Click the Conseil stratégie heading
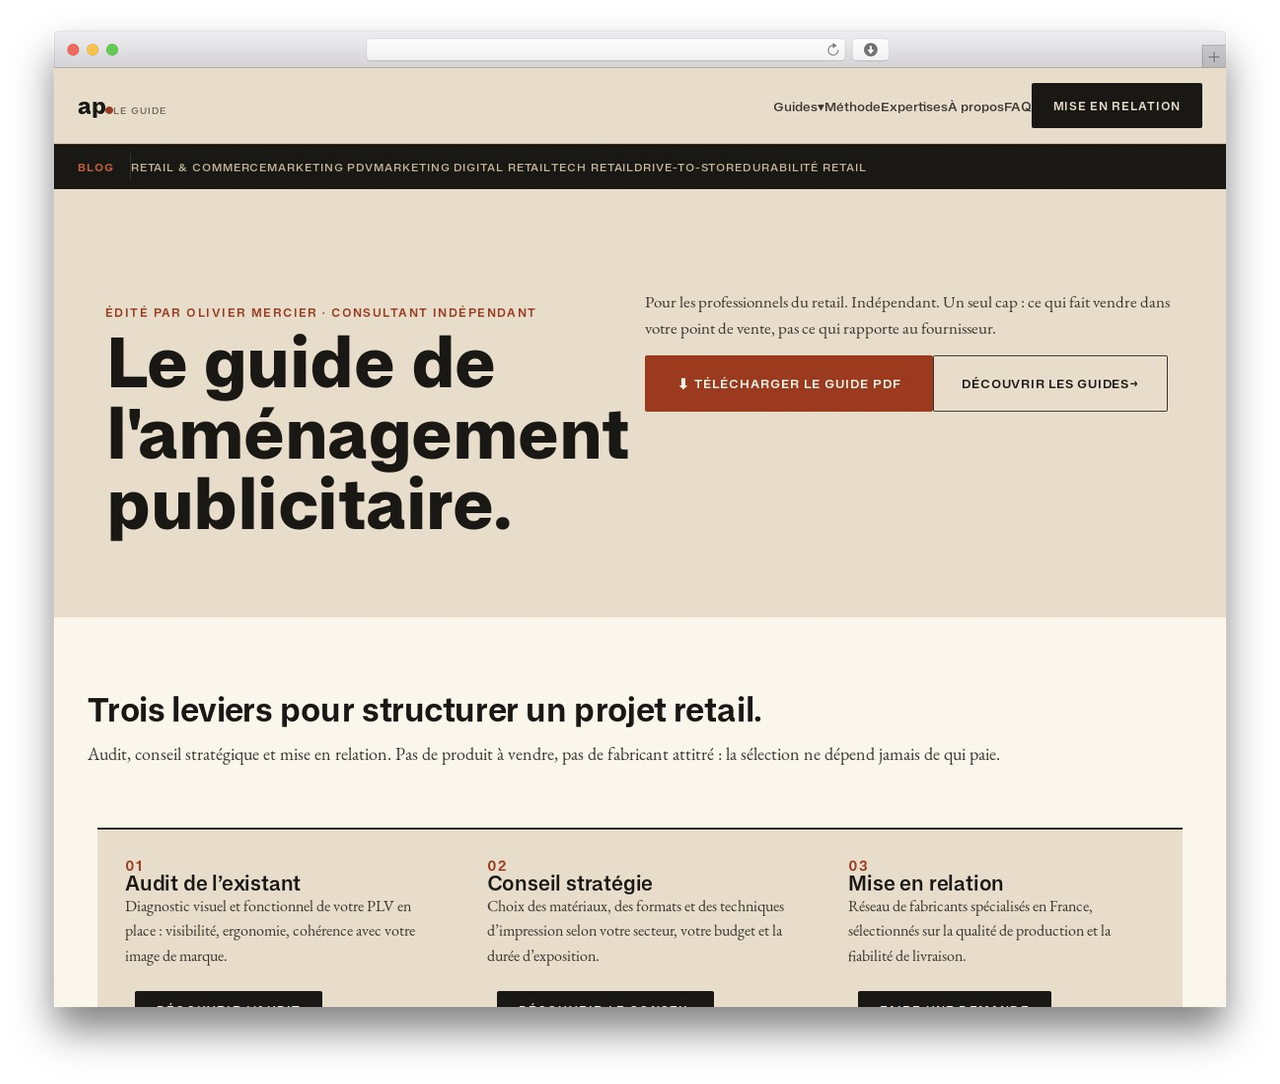 click(x=570, y=883)
